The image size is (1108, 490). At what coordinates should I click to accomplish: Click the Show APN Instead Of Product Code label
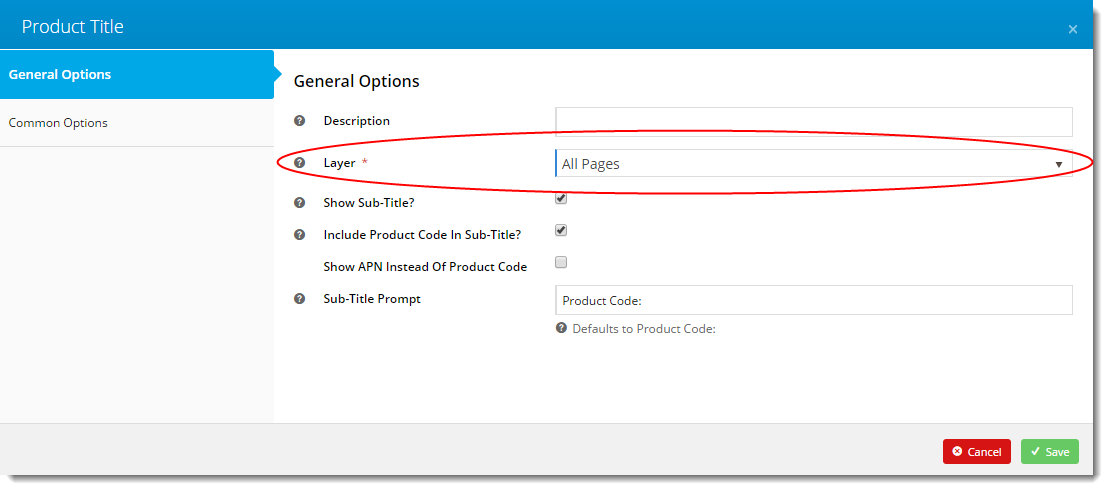(x=425, y=267)
